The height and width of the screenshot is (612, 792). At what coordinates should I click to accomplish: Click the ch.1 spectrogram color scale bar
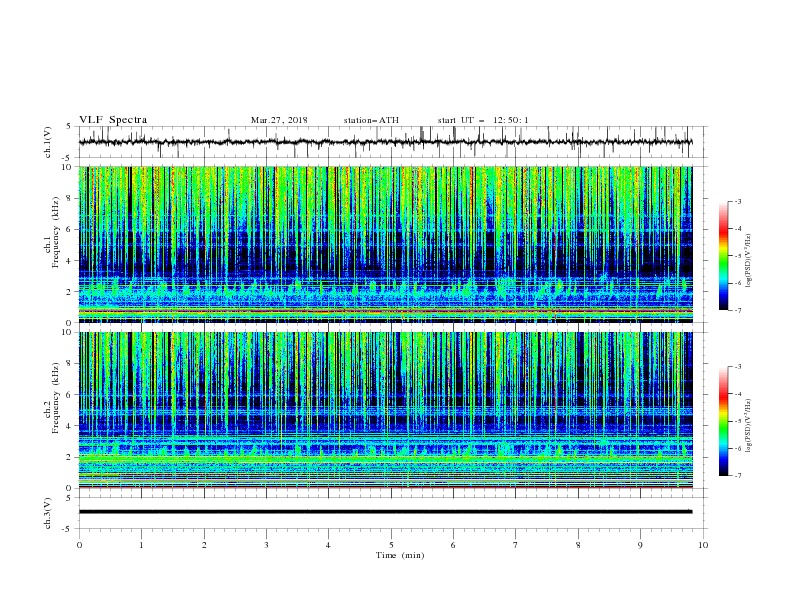(724, 256)
